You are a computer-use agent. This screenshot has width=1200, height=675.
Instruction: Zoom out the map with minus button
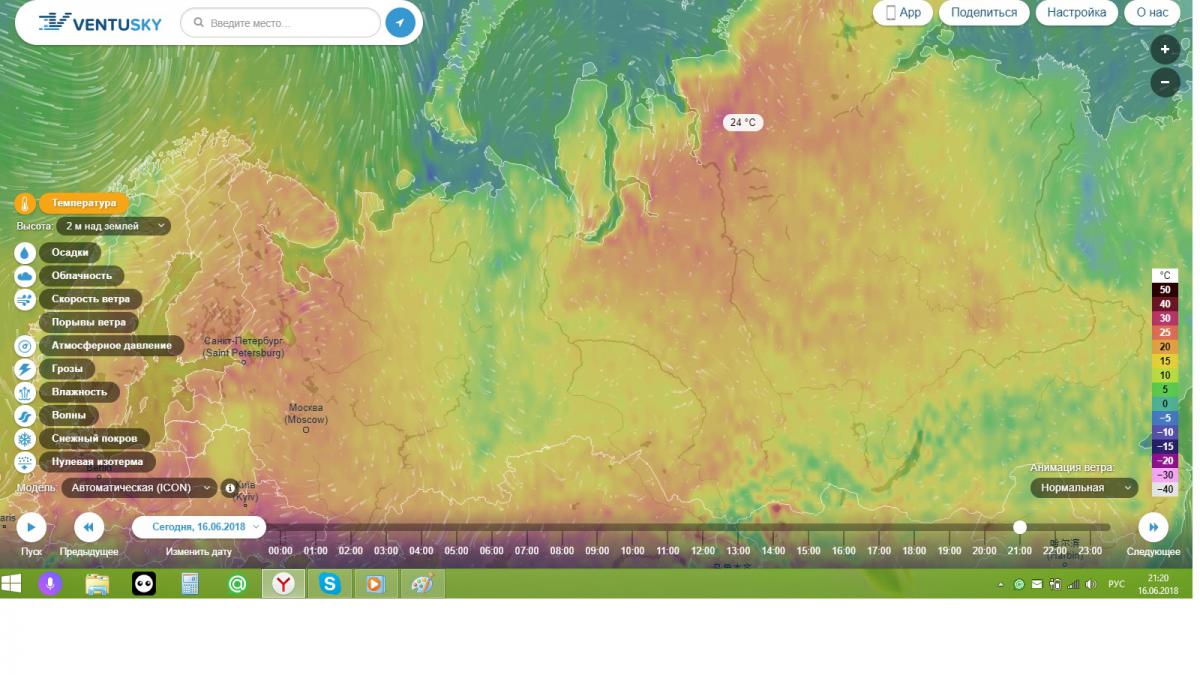[x=1165, y=82]
